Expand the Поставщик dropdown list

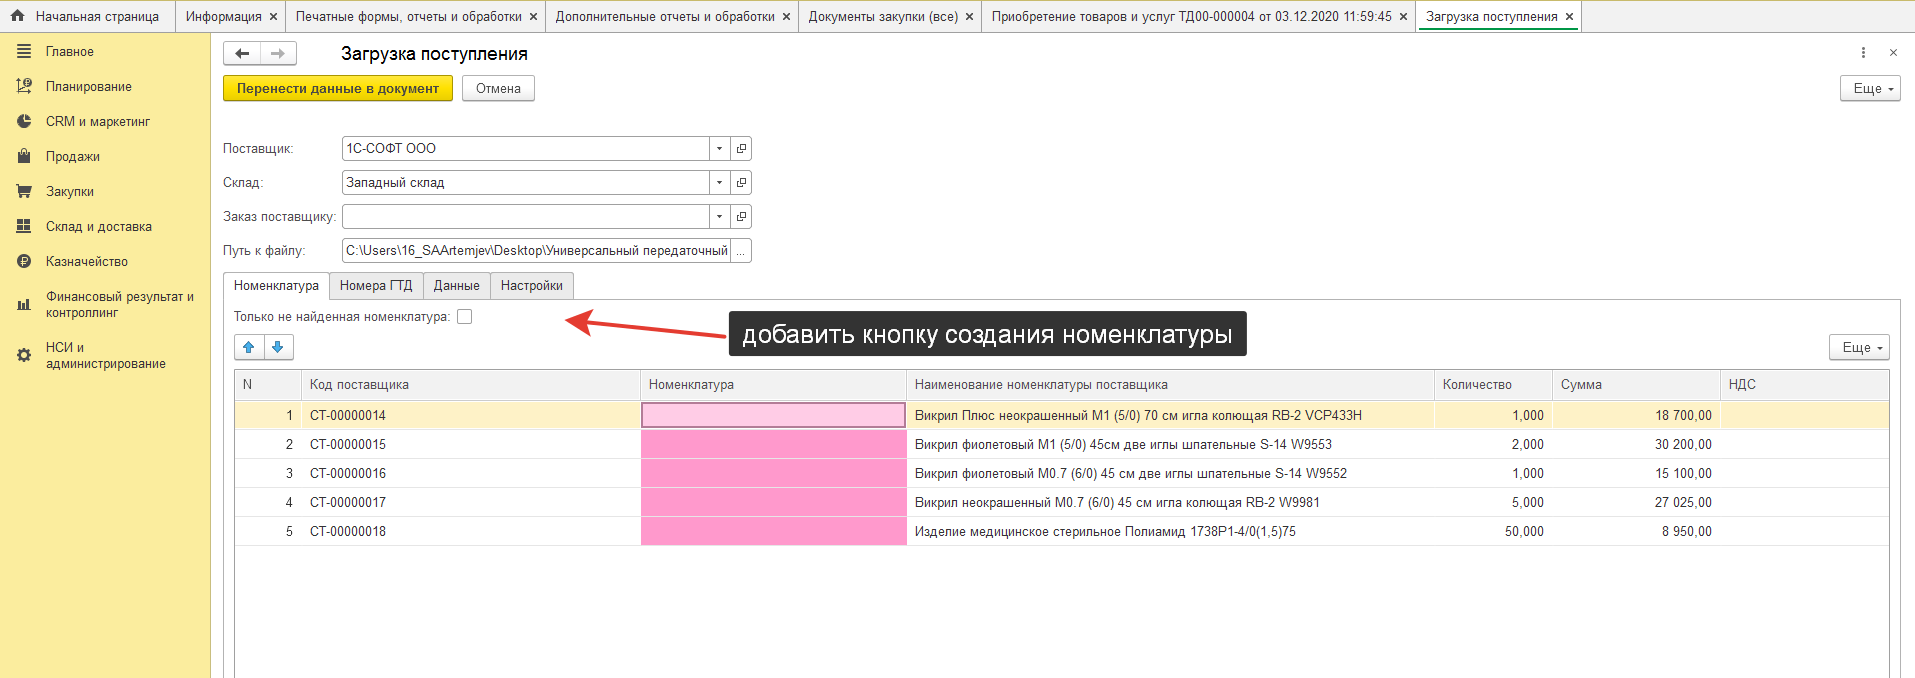(719, 149)
